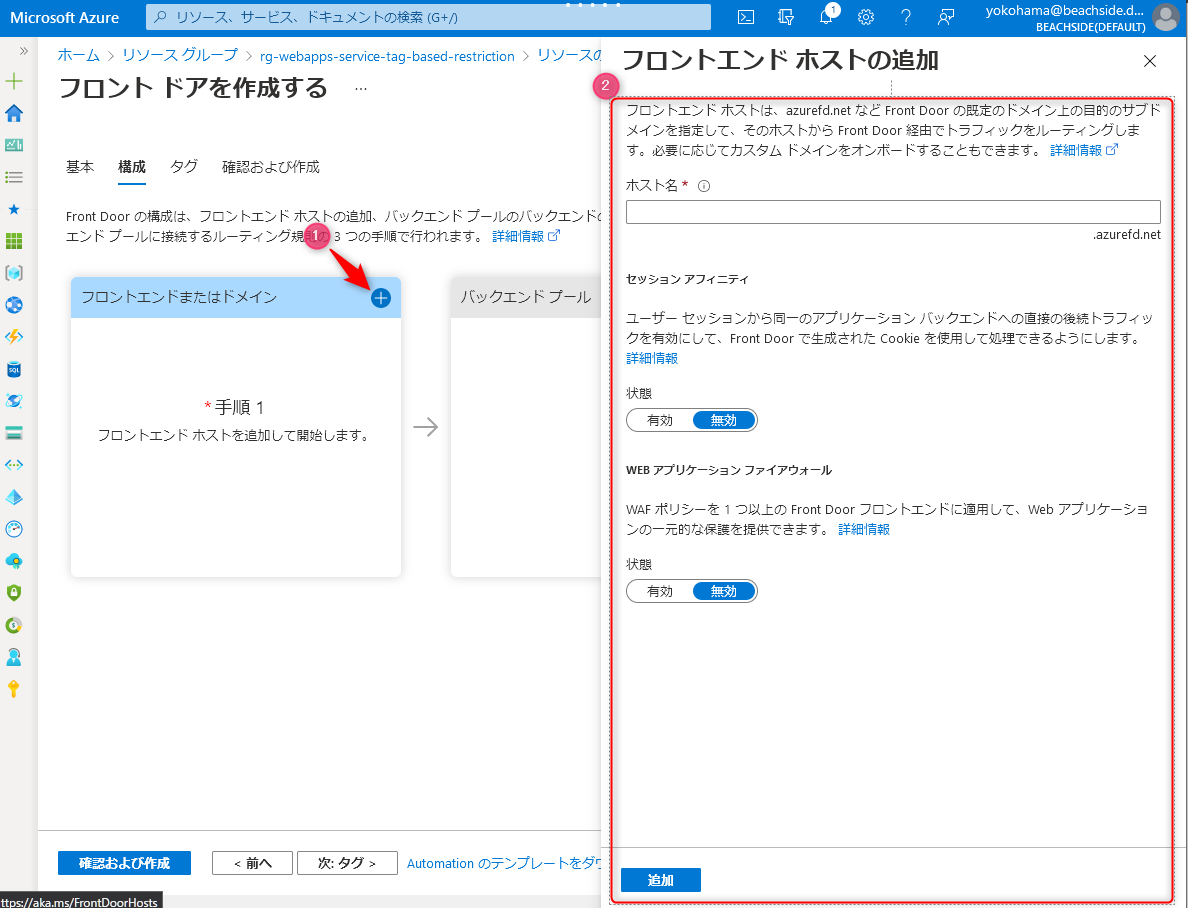This screenshot has width=1188, height=908.
Task: Open App Services globe icon in sidebar
Action: pos(14,305)
